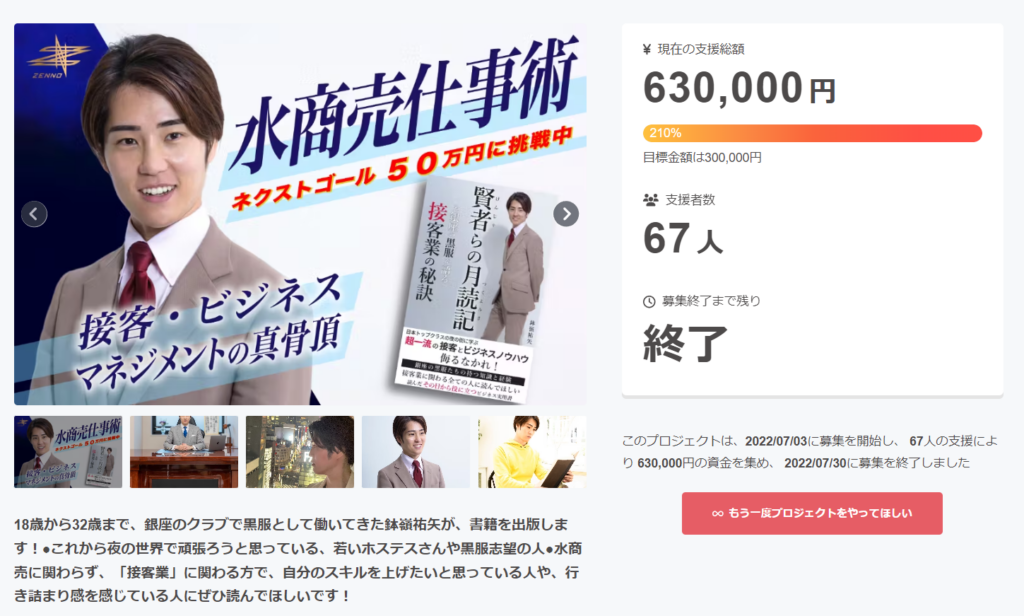Select the thumbnail of man at desk

pyautogui.click(x=184, y=452)
